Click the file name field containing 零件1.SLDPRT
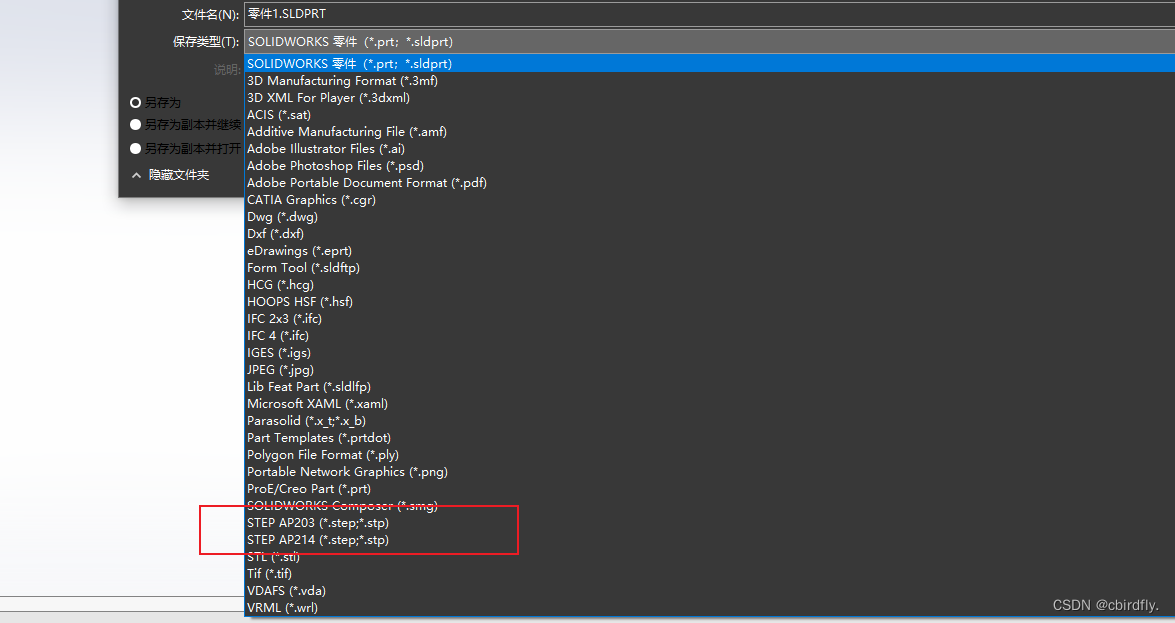 click(x=709, y=14)
